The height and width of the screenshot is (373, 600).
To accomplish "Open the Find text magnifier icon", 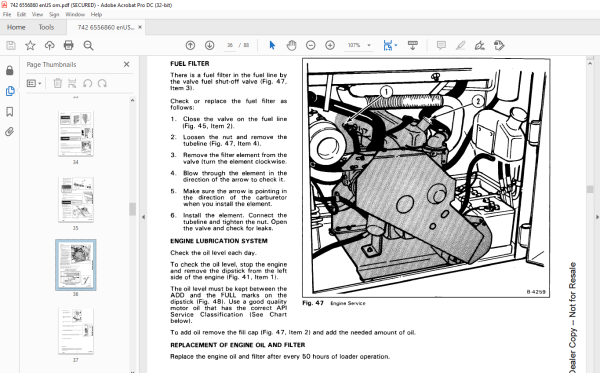I will click(x=88, y=46).
